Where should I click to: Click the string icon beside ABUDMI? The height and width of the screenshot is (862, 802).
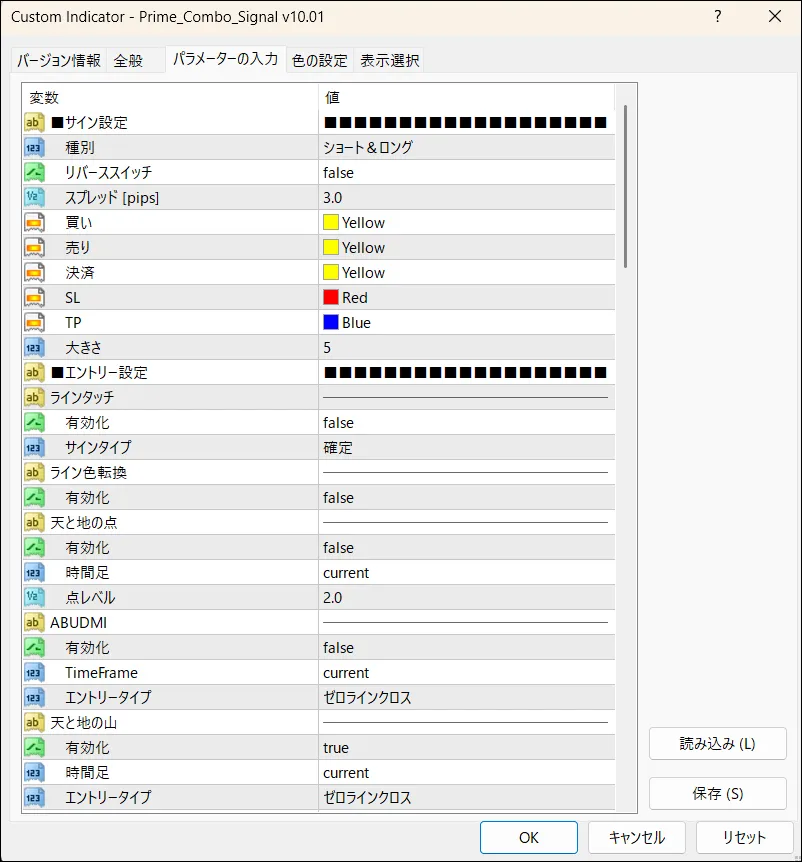tap(34, 623)
